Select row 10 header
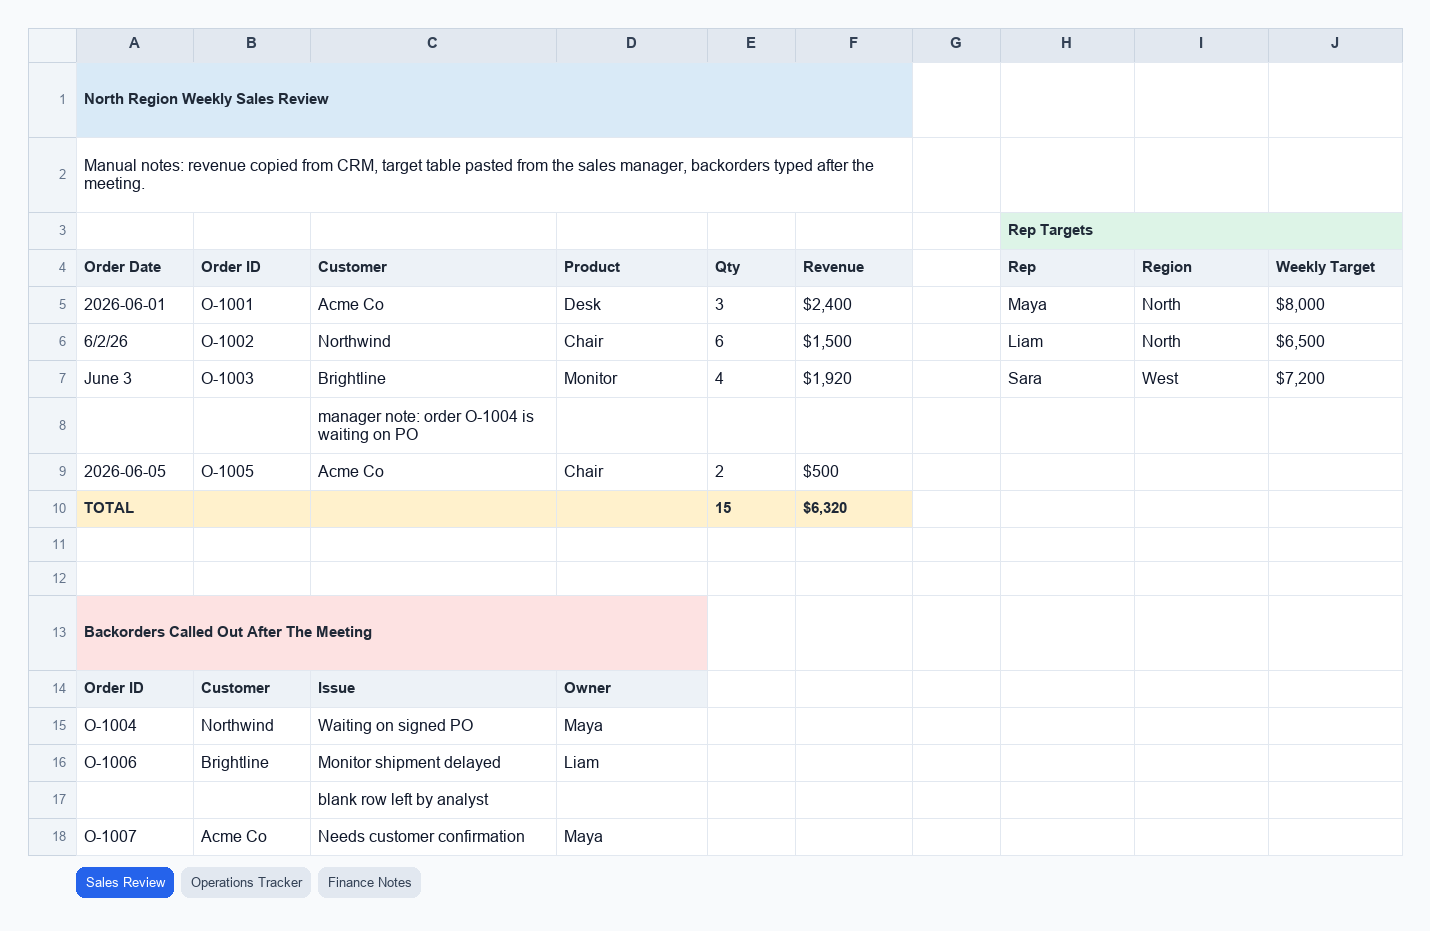The width and height of the screenshot is (1430, 931). [x=53, y=509]
